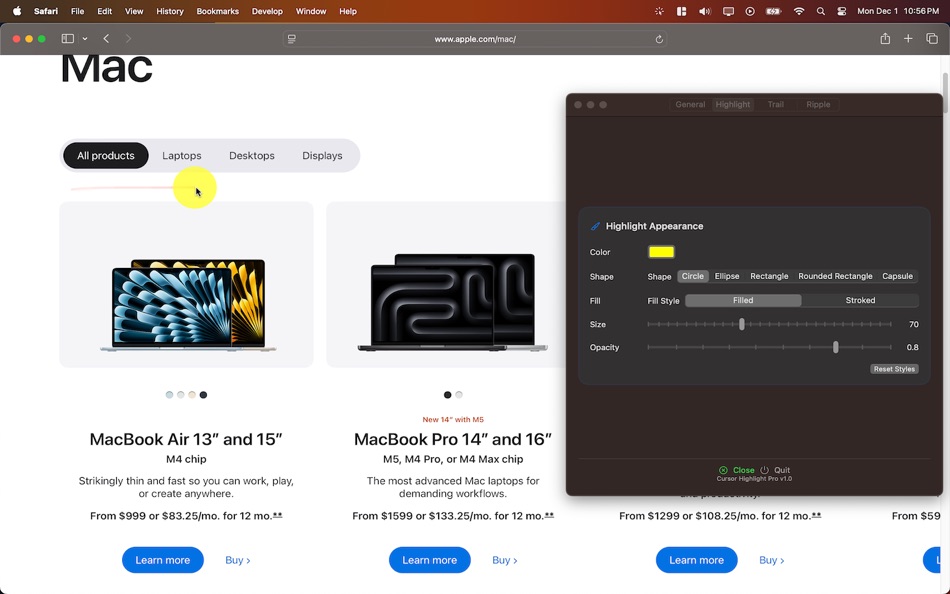Open Safari's sidebar icon
Image resolution: width=950 pixels, height=594 pixels.
65,38
